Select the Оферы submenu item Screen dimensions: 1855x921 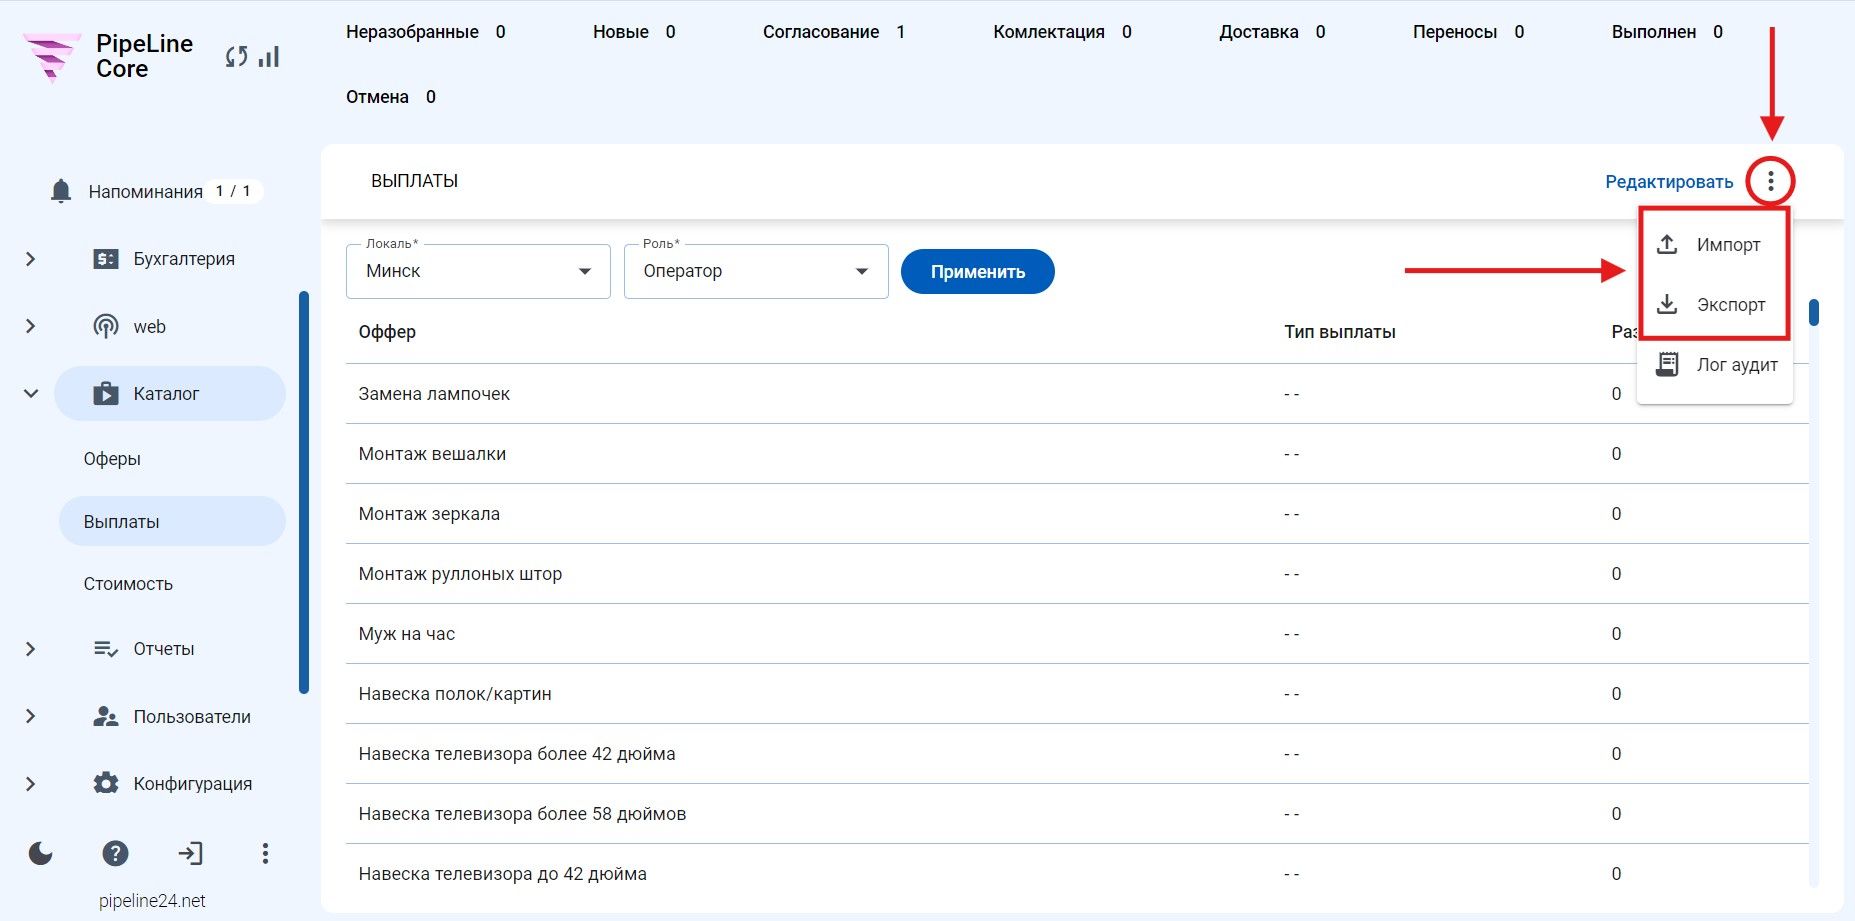pos(112,459)
